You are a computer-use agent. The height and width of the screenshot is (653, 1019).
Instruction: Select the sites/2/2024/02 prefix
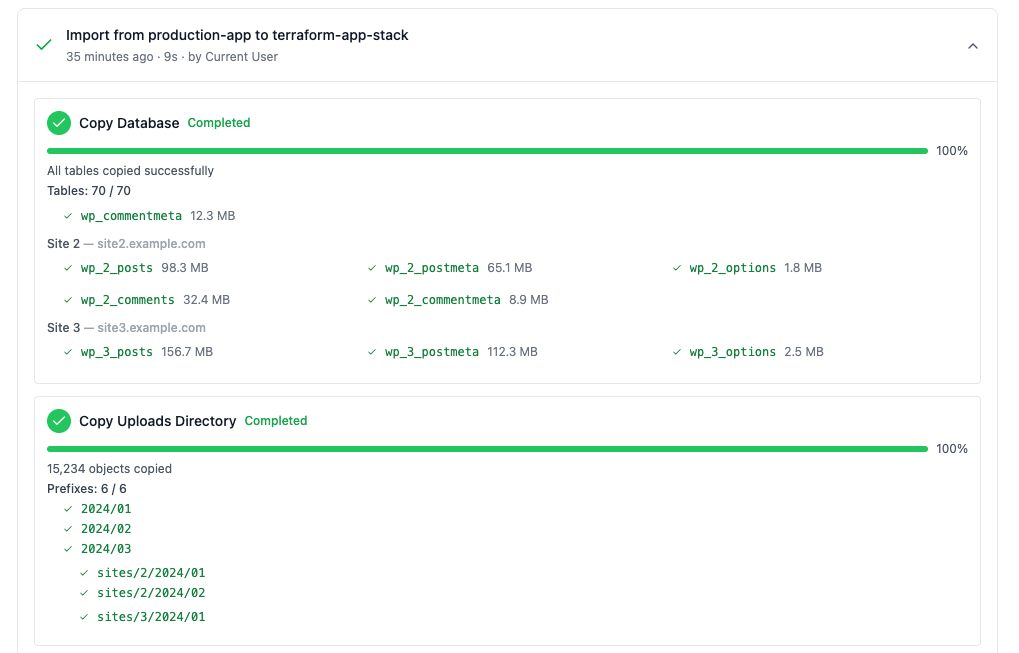click(151, 593)
